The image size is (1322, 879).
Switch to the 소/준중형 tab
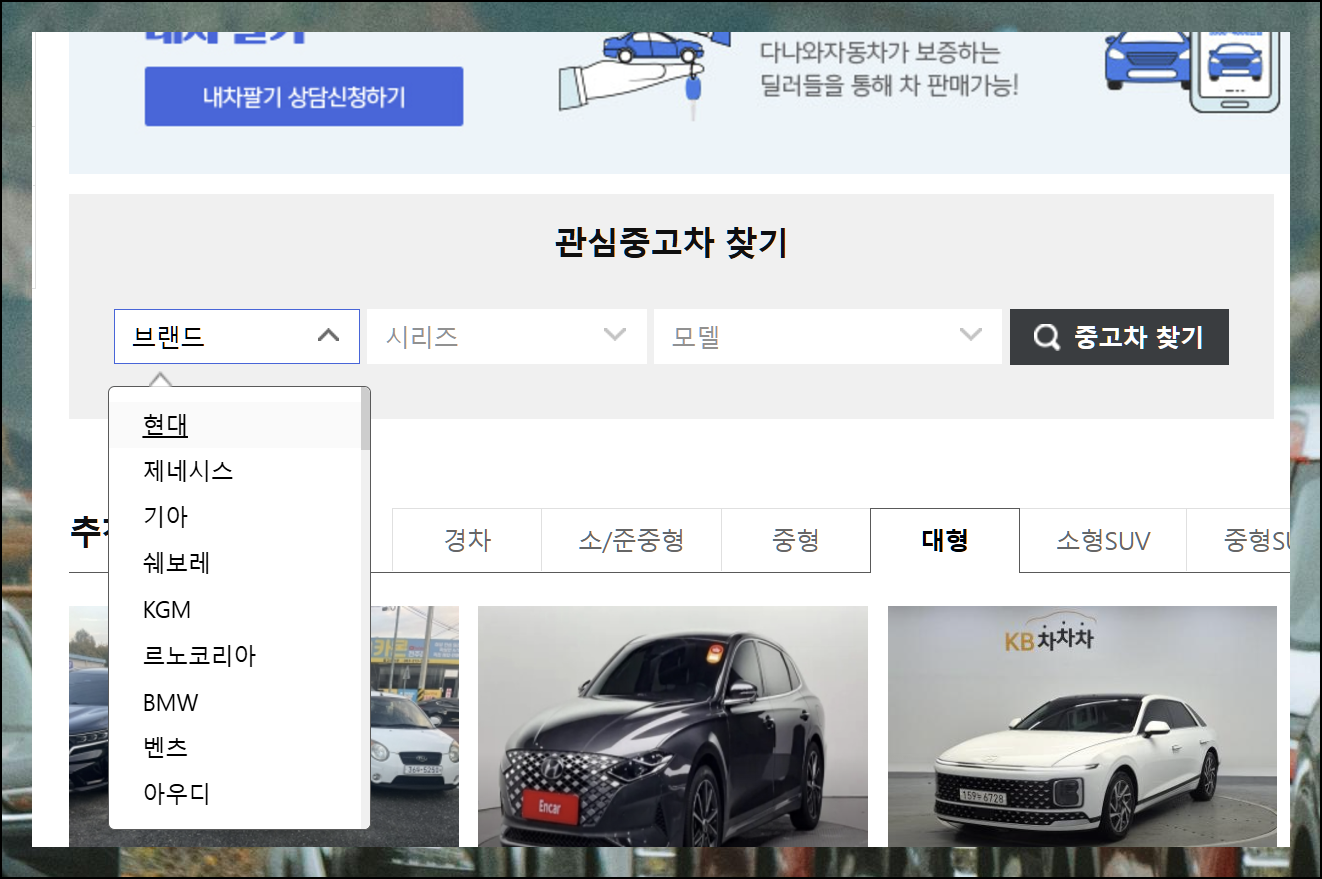pos(631,541)
